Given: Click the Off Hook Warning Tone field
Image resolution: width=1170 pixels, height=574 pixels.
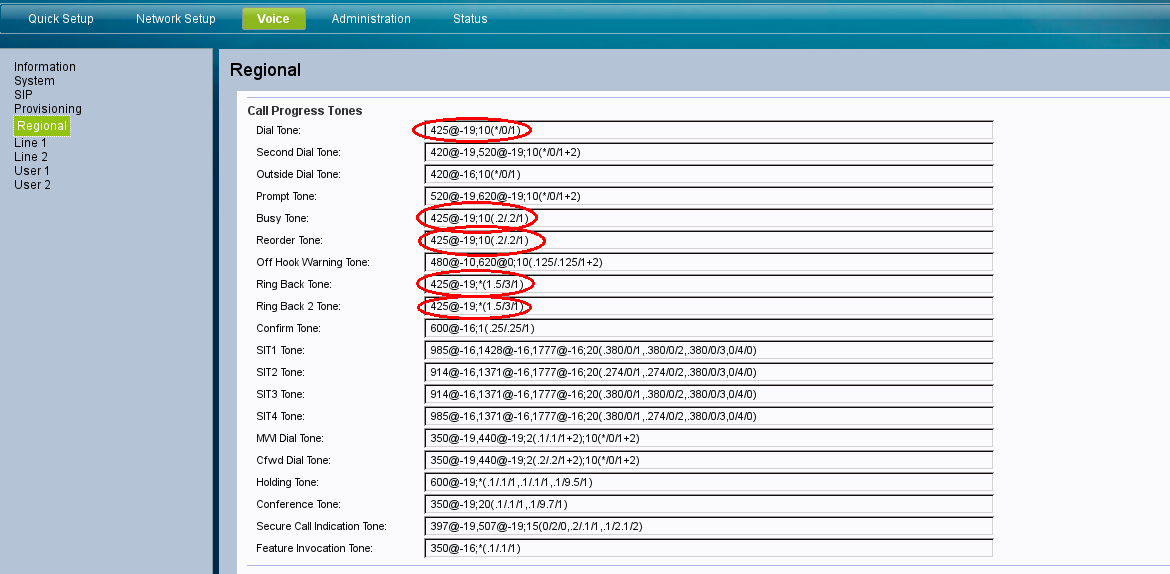Looking at the screenshot, I should click(708, 263).
